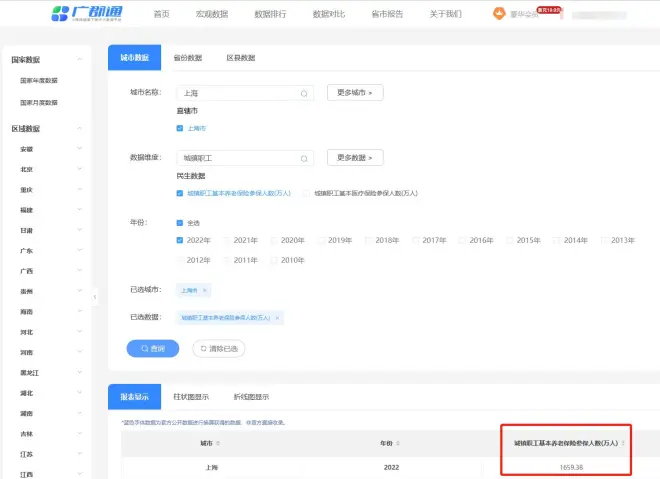The height and width of the screenshot is (479, 660).
Task: Click the sort icon on 城市 column
Action: tap(218, 443)
